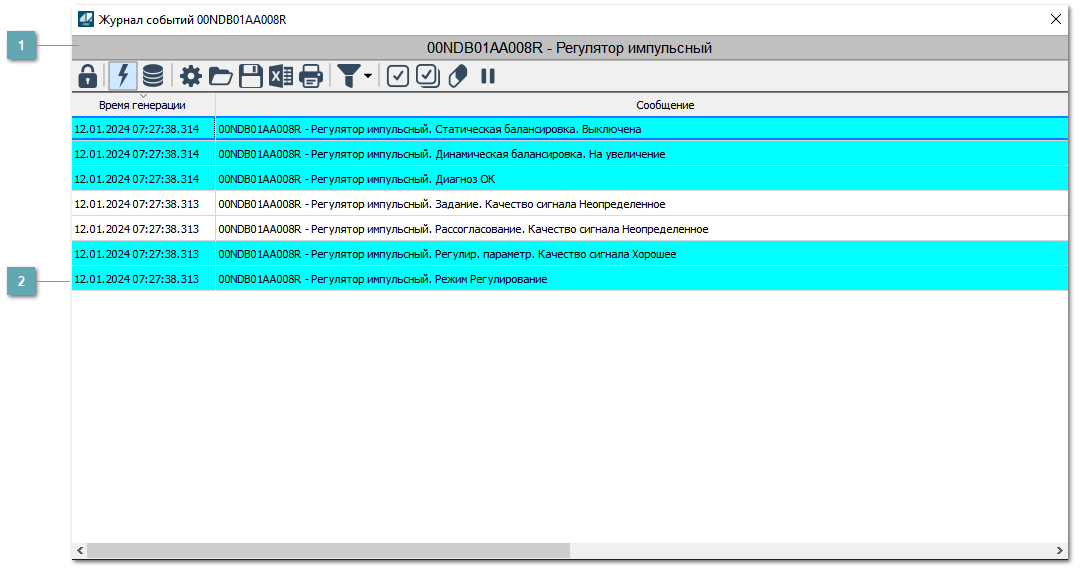Expand the filter dropdown arrow
The width and height of the screenshot is (1082, 571).
368,76
